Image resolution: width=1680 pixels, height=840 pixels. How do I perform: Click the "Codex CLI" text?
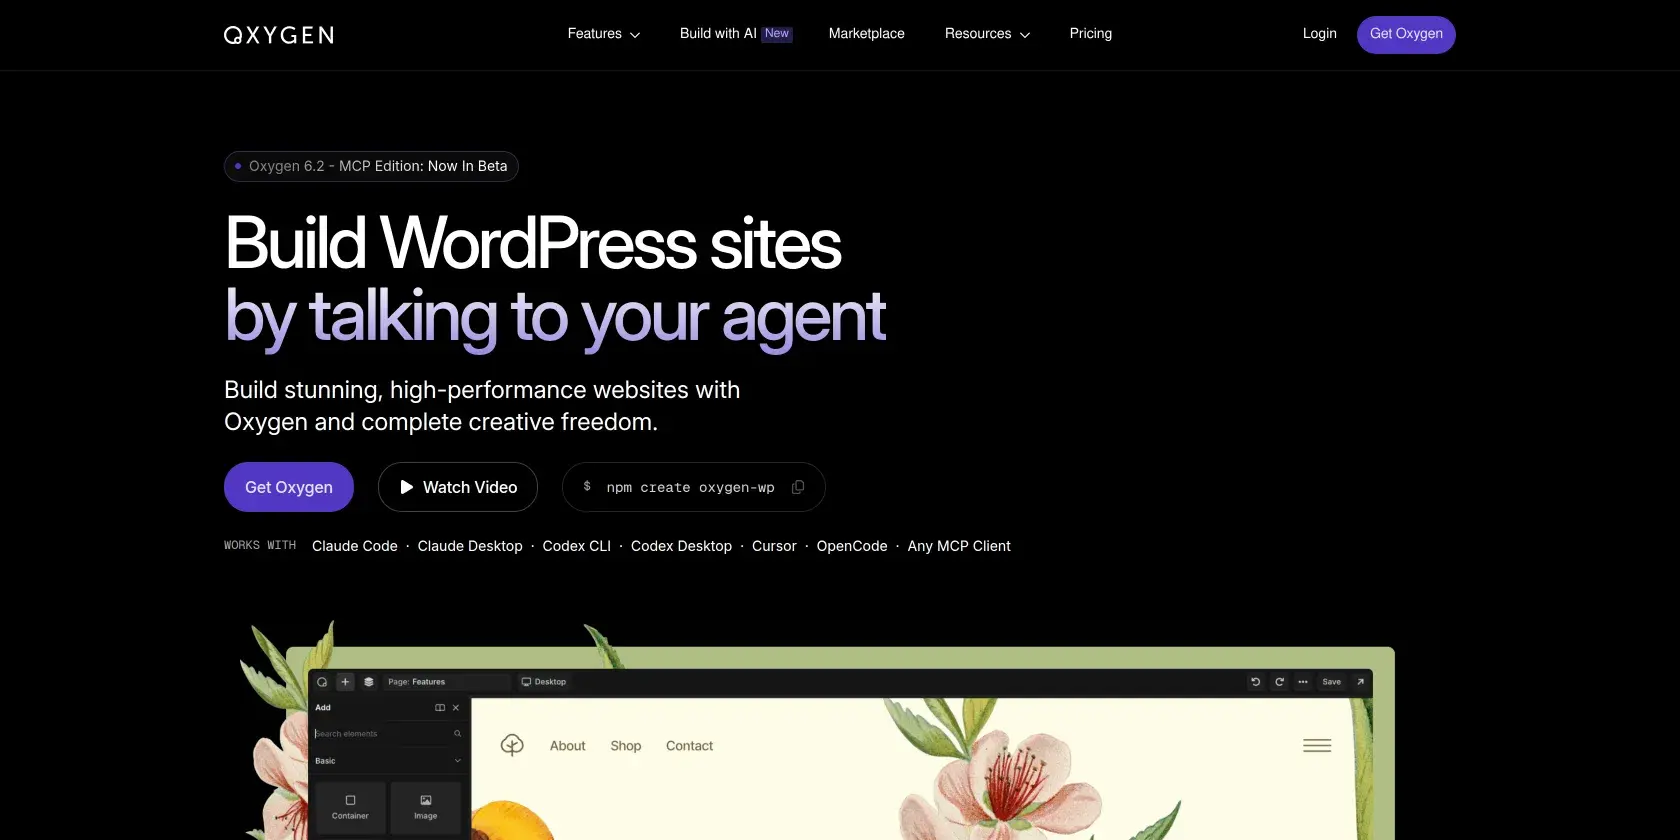point(577,546)
